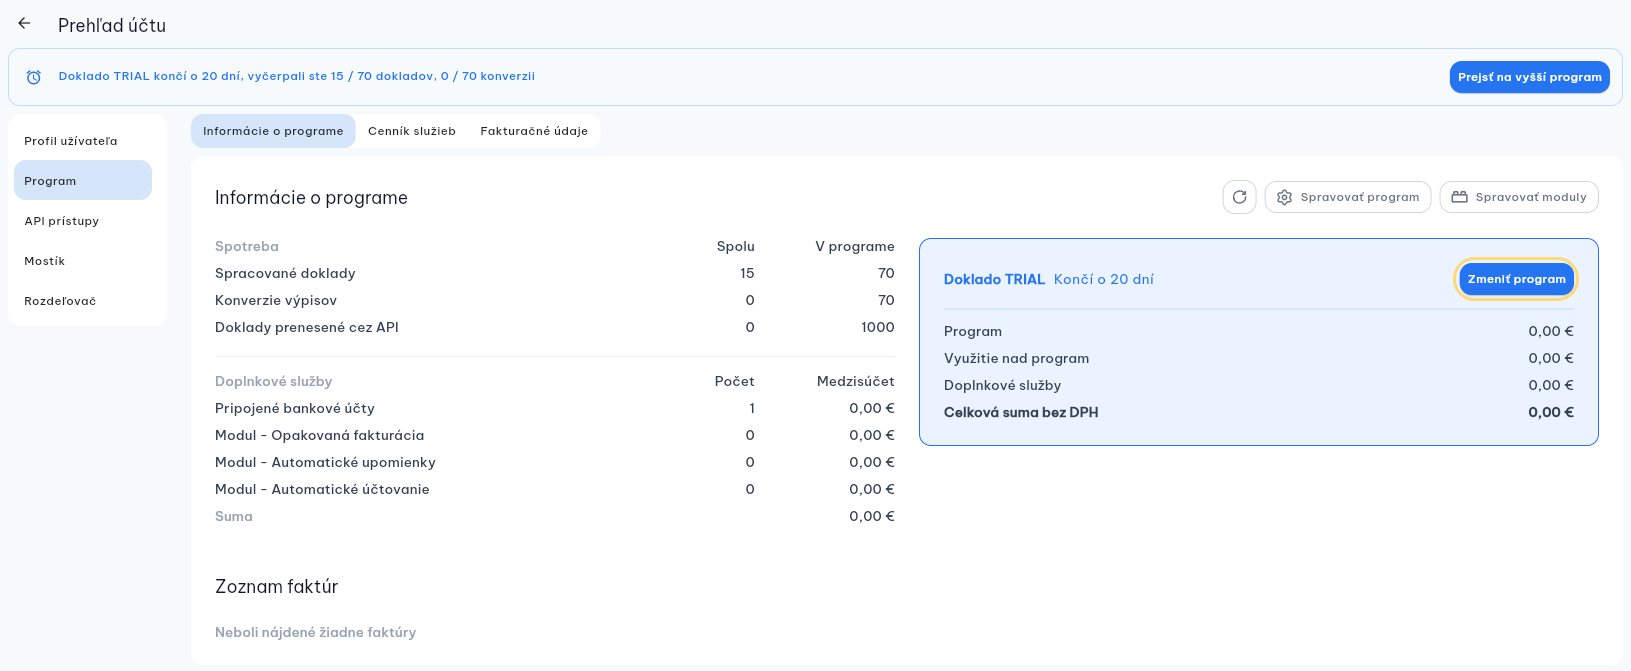Click the Doklado TRIAL title in summary card

(994, 279)
